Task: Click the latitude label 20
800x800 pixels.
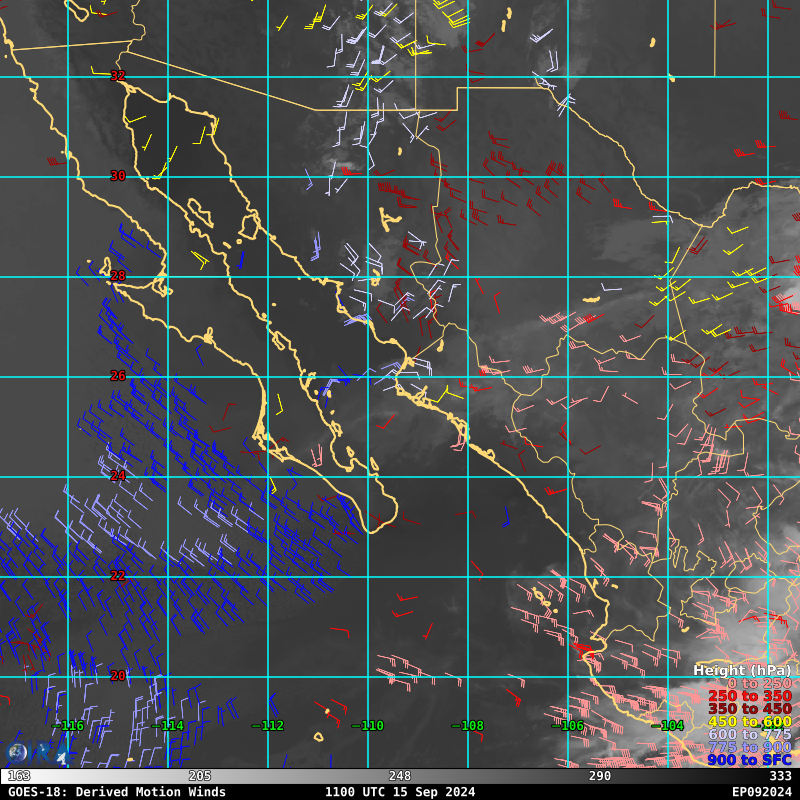Action: click(118, 676)
